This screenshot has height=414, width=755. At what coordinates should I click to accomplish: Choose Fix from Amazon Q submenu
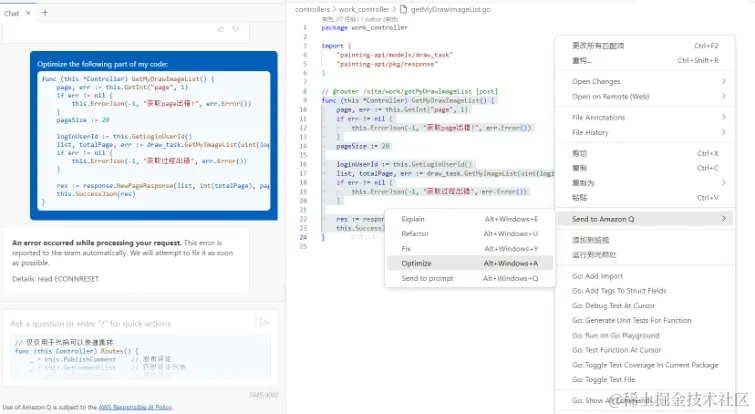pos(469,248)
